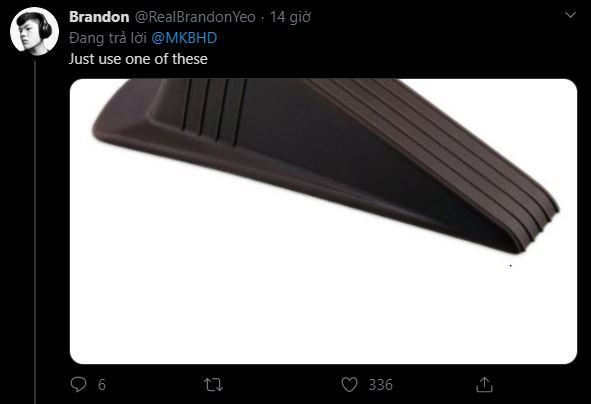The height and width of the screenshot is (404, 591).
Task: Like the tweet with the heart icon
Action: [349, 385]
